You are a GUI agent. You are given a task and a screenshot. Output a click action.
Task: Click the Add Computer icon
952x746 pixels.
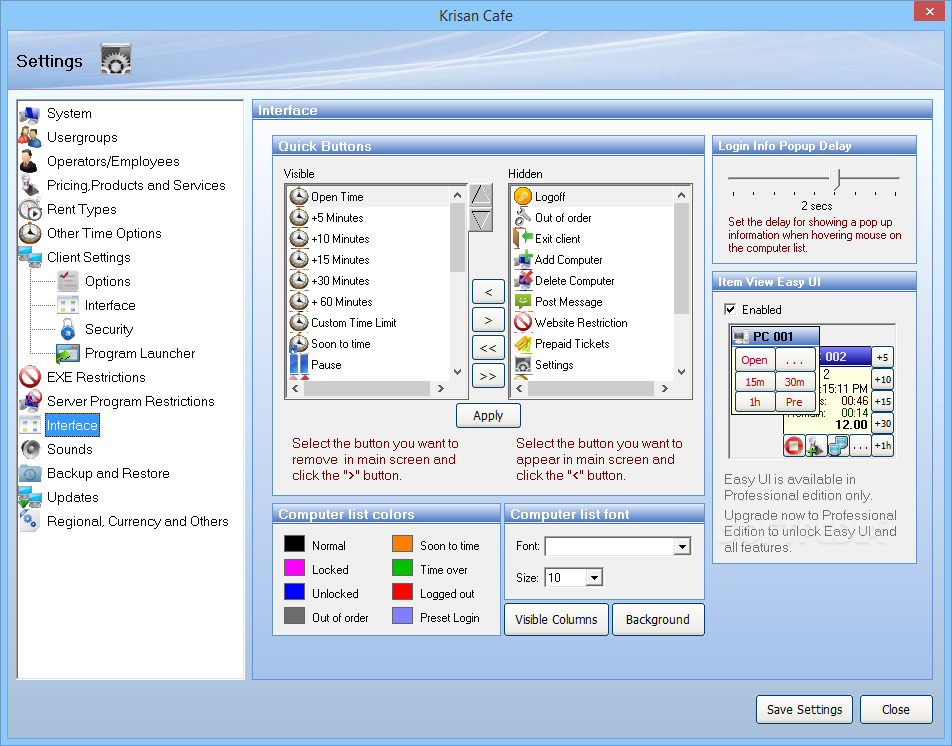pyautogui.click(x=523, y=260)
